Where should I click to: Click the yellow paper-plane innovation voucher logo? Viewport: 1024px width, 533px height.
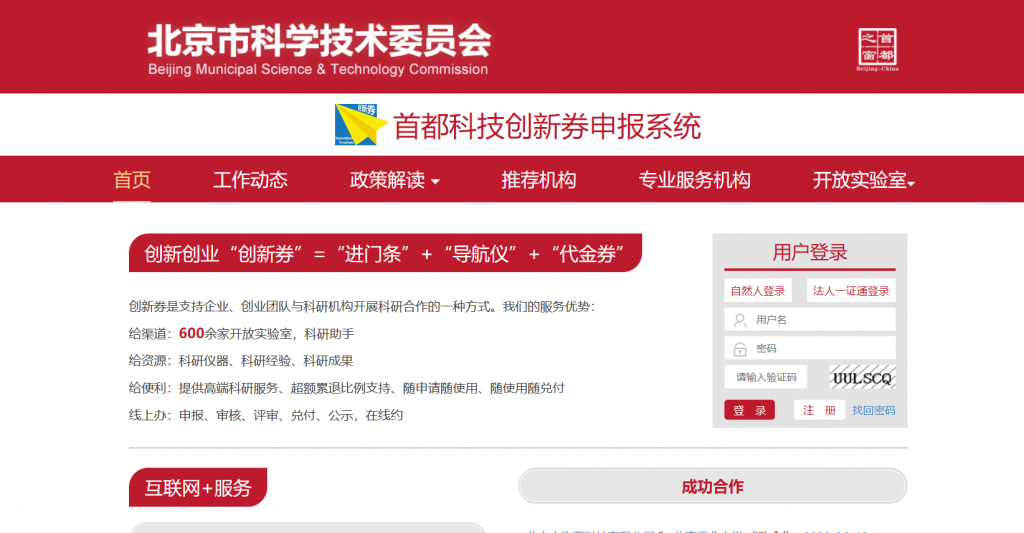tap(360, 125)
